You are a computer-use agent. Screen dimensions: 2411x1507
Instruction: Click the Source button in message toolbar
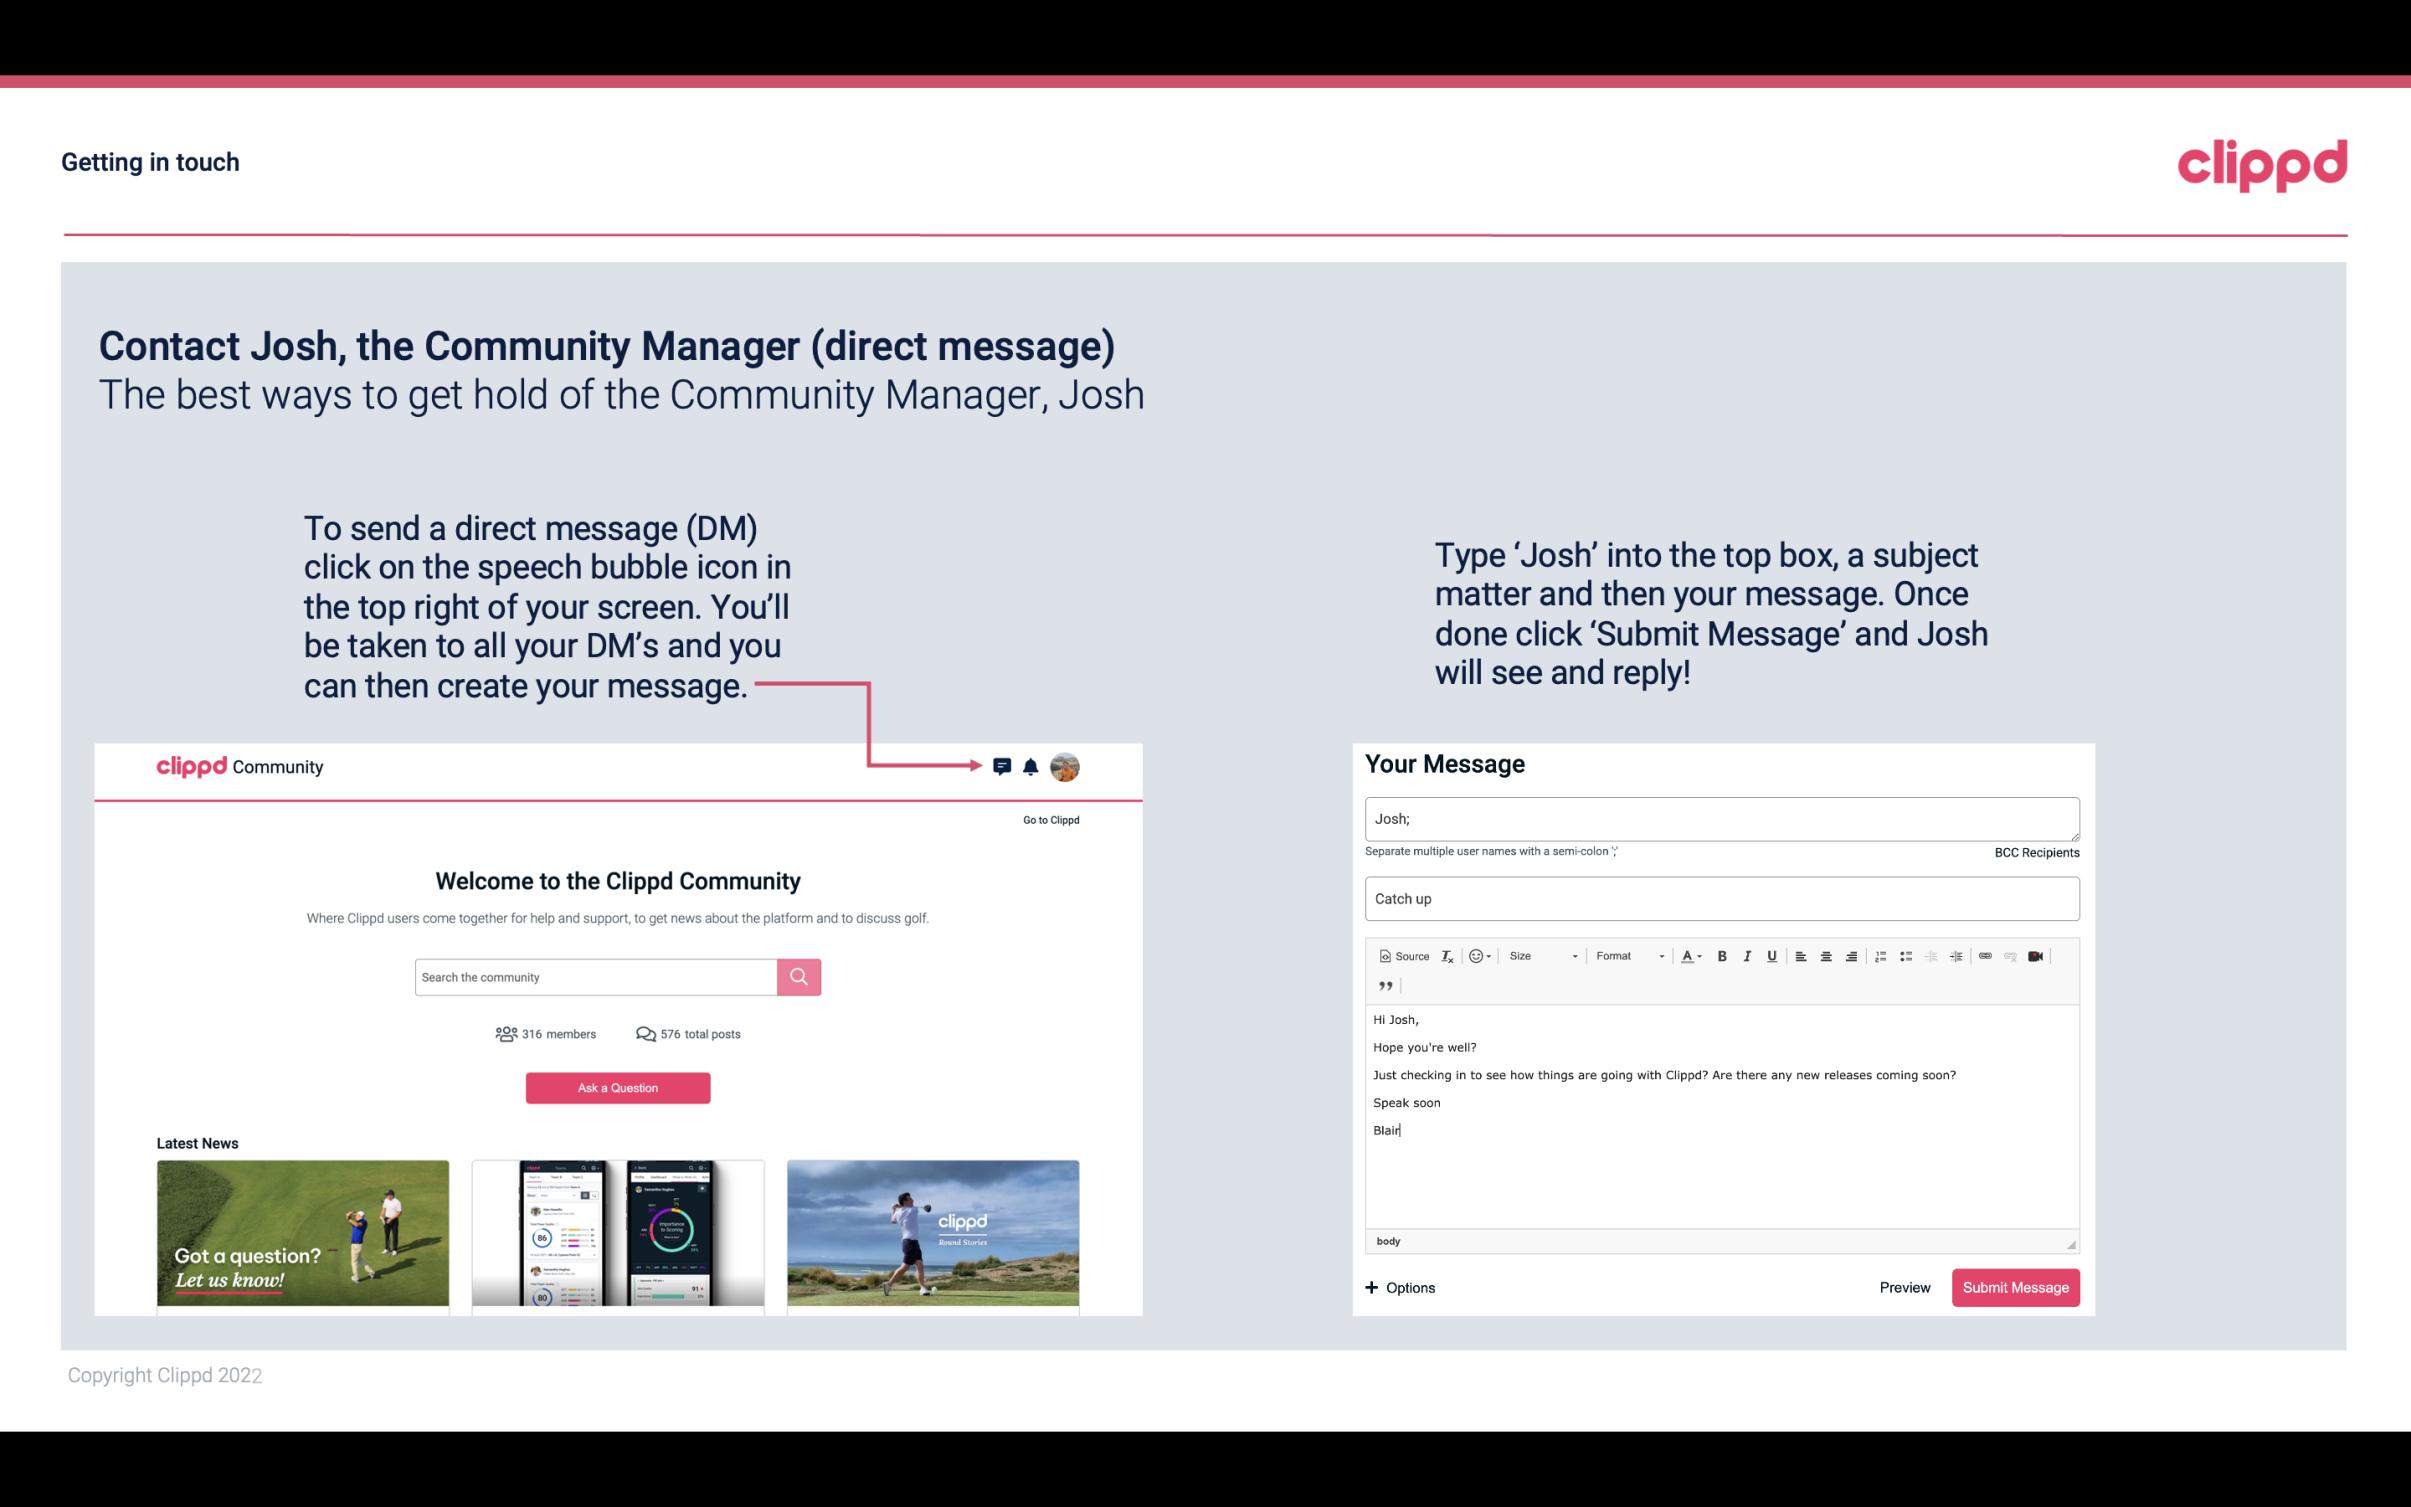point(1403,957)
